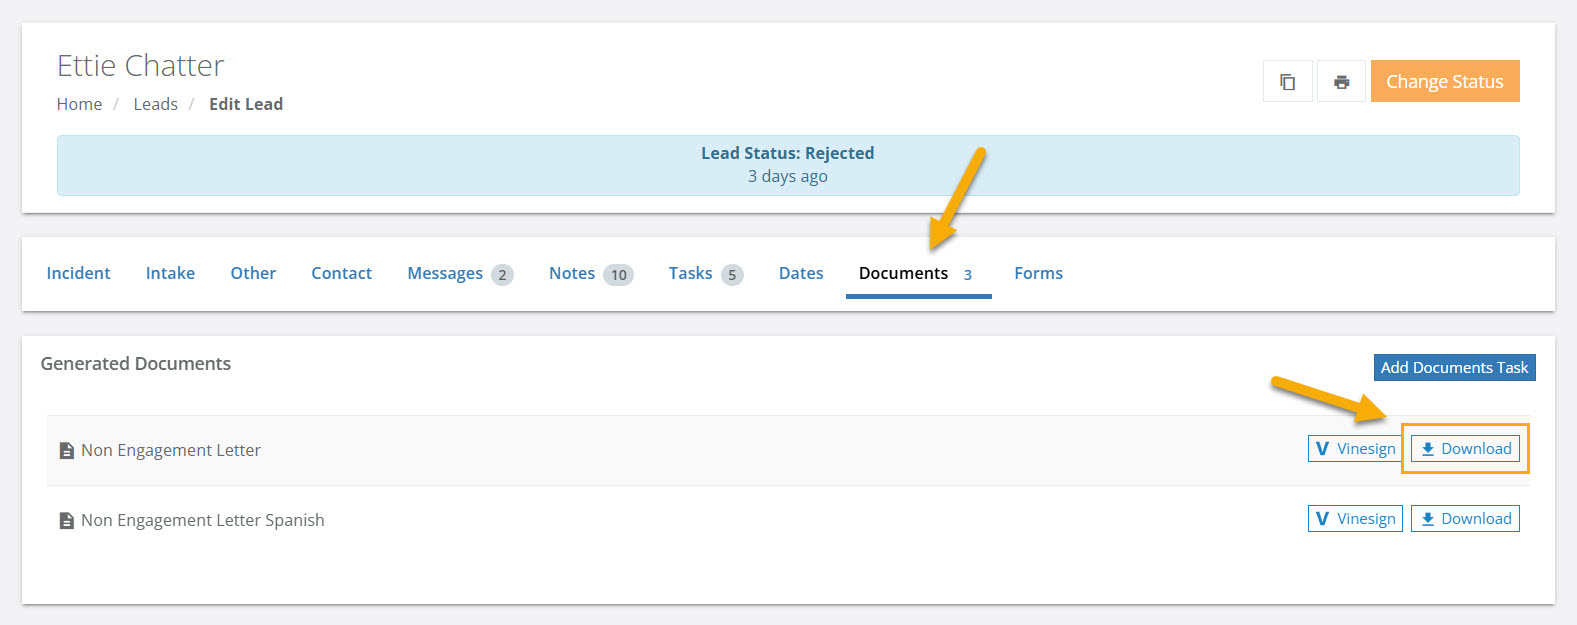
Task: Go to the Home breadcrumb link
Action: click(79, 104)
